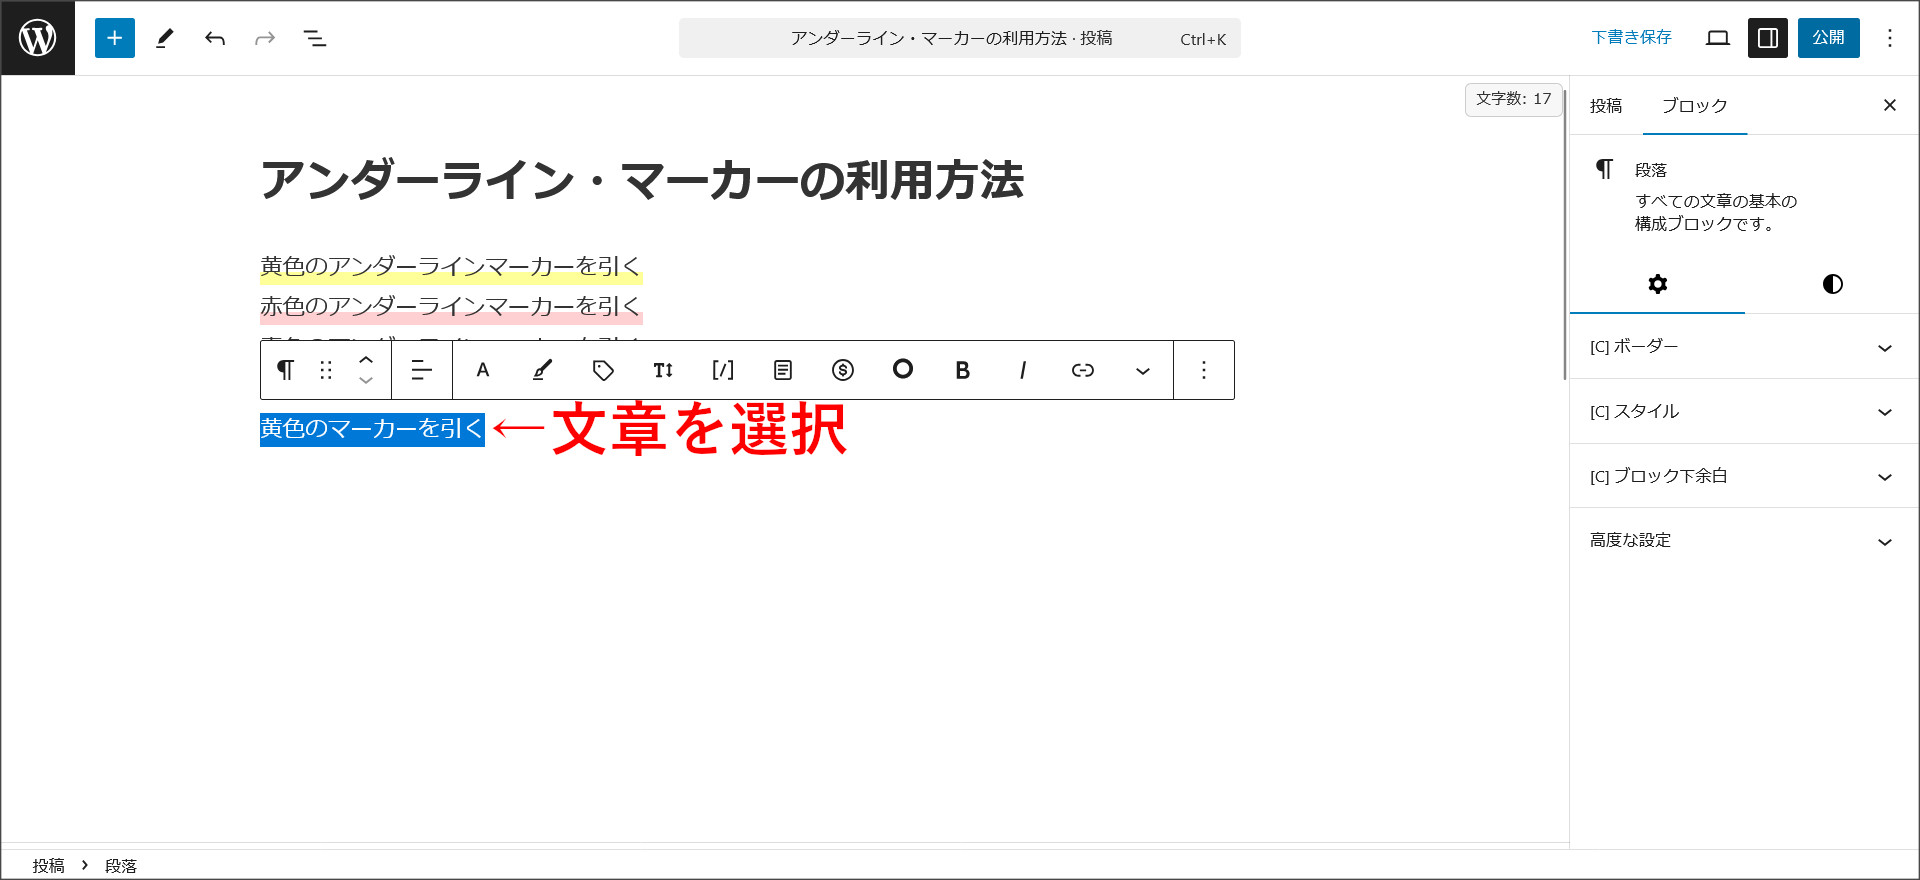Image resolution: width=1920 pixels, height=880 pixels.
Task: Open more rich text controls dropdown
Action: pos(1143,370)
